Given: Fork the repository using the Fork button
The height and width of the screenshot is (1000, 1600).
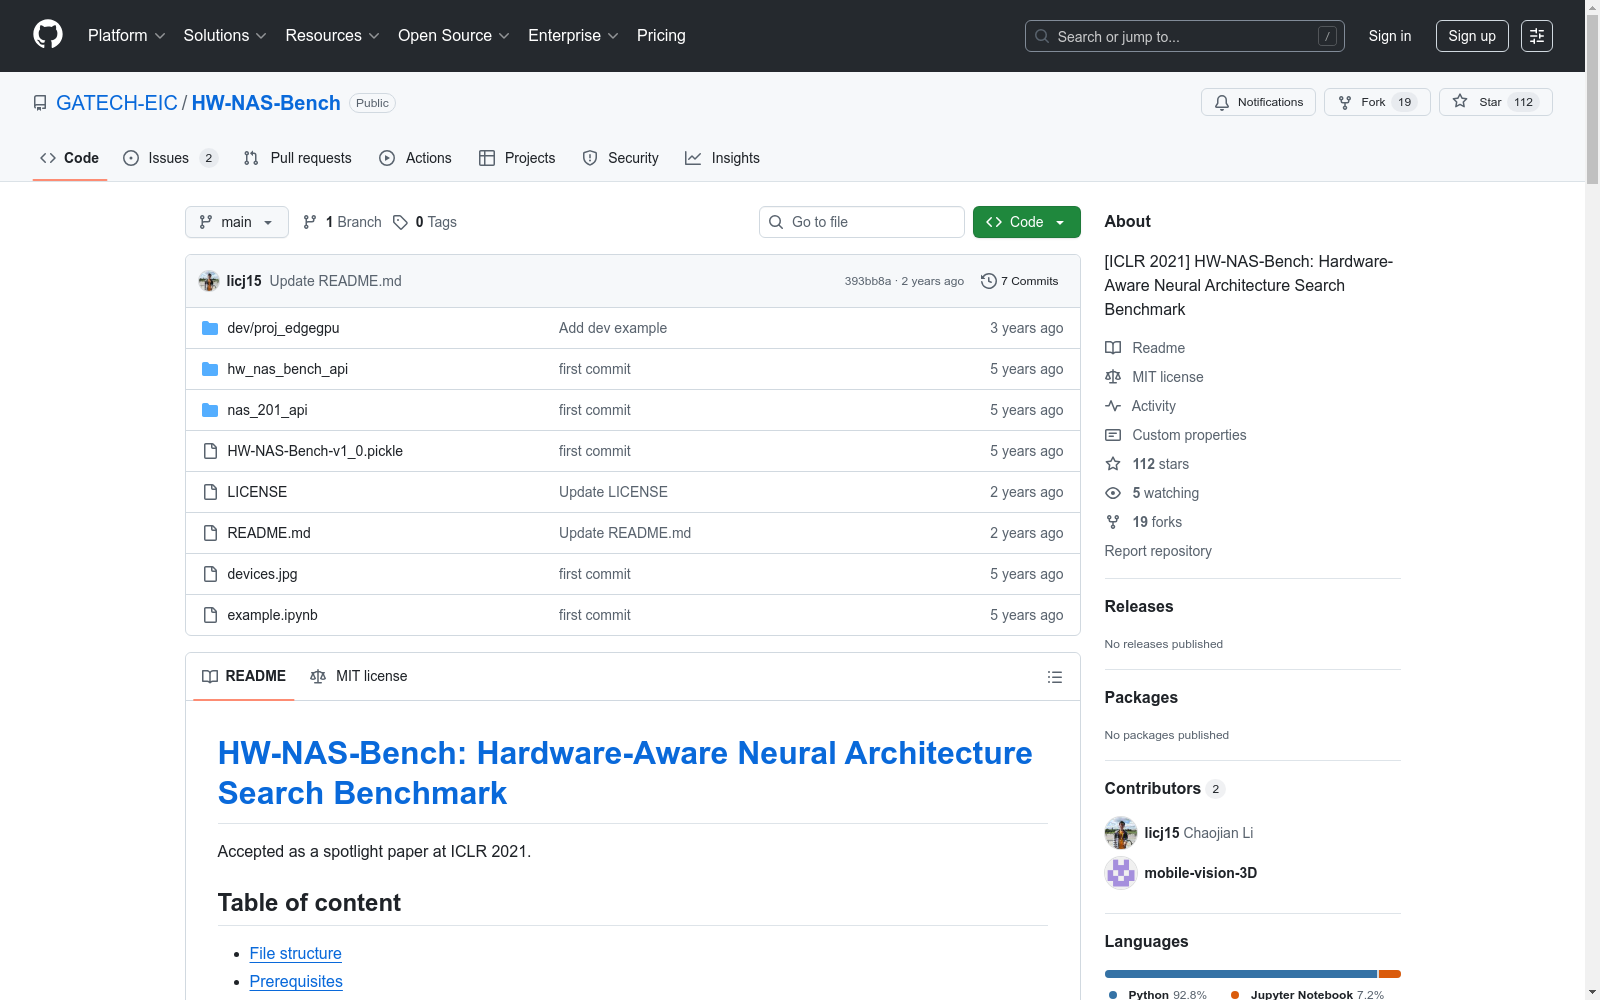Looking at the screenshot, I should (x=1377, y=102).
